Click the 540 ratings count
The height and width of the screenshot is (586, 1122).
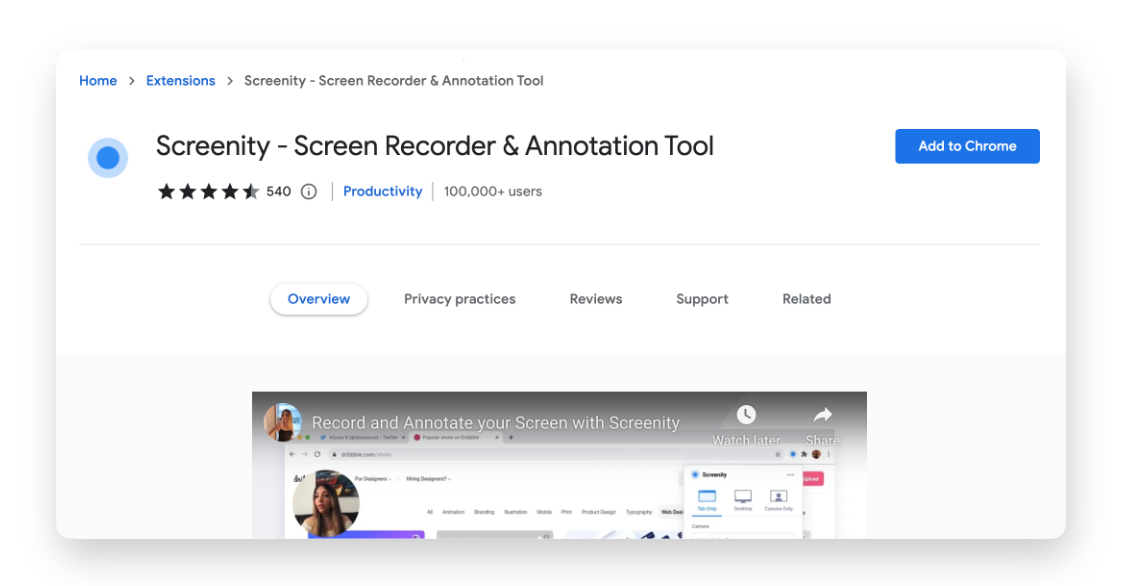(278, 192)
